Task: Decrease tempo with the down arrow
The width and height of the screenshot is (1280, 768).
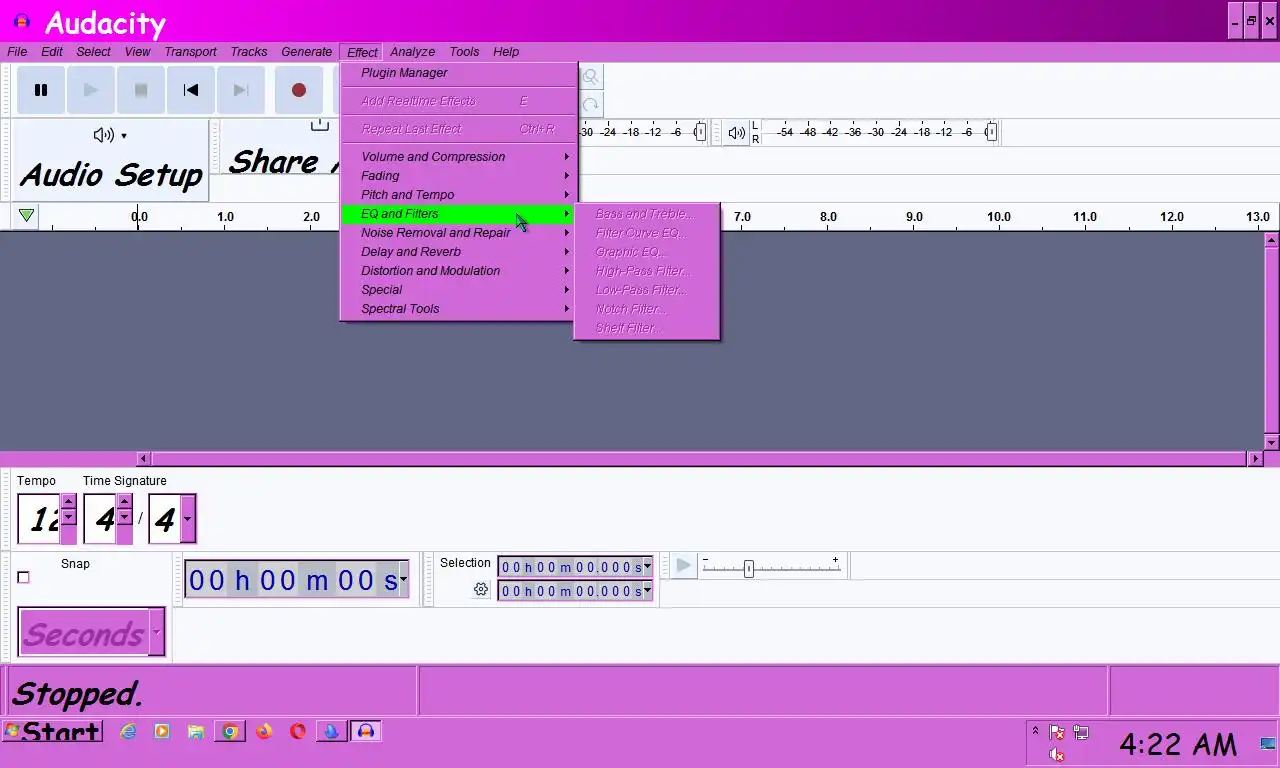Action: pyautogui.click(x=68, y=517)
